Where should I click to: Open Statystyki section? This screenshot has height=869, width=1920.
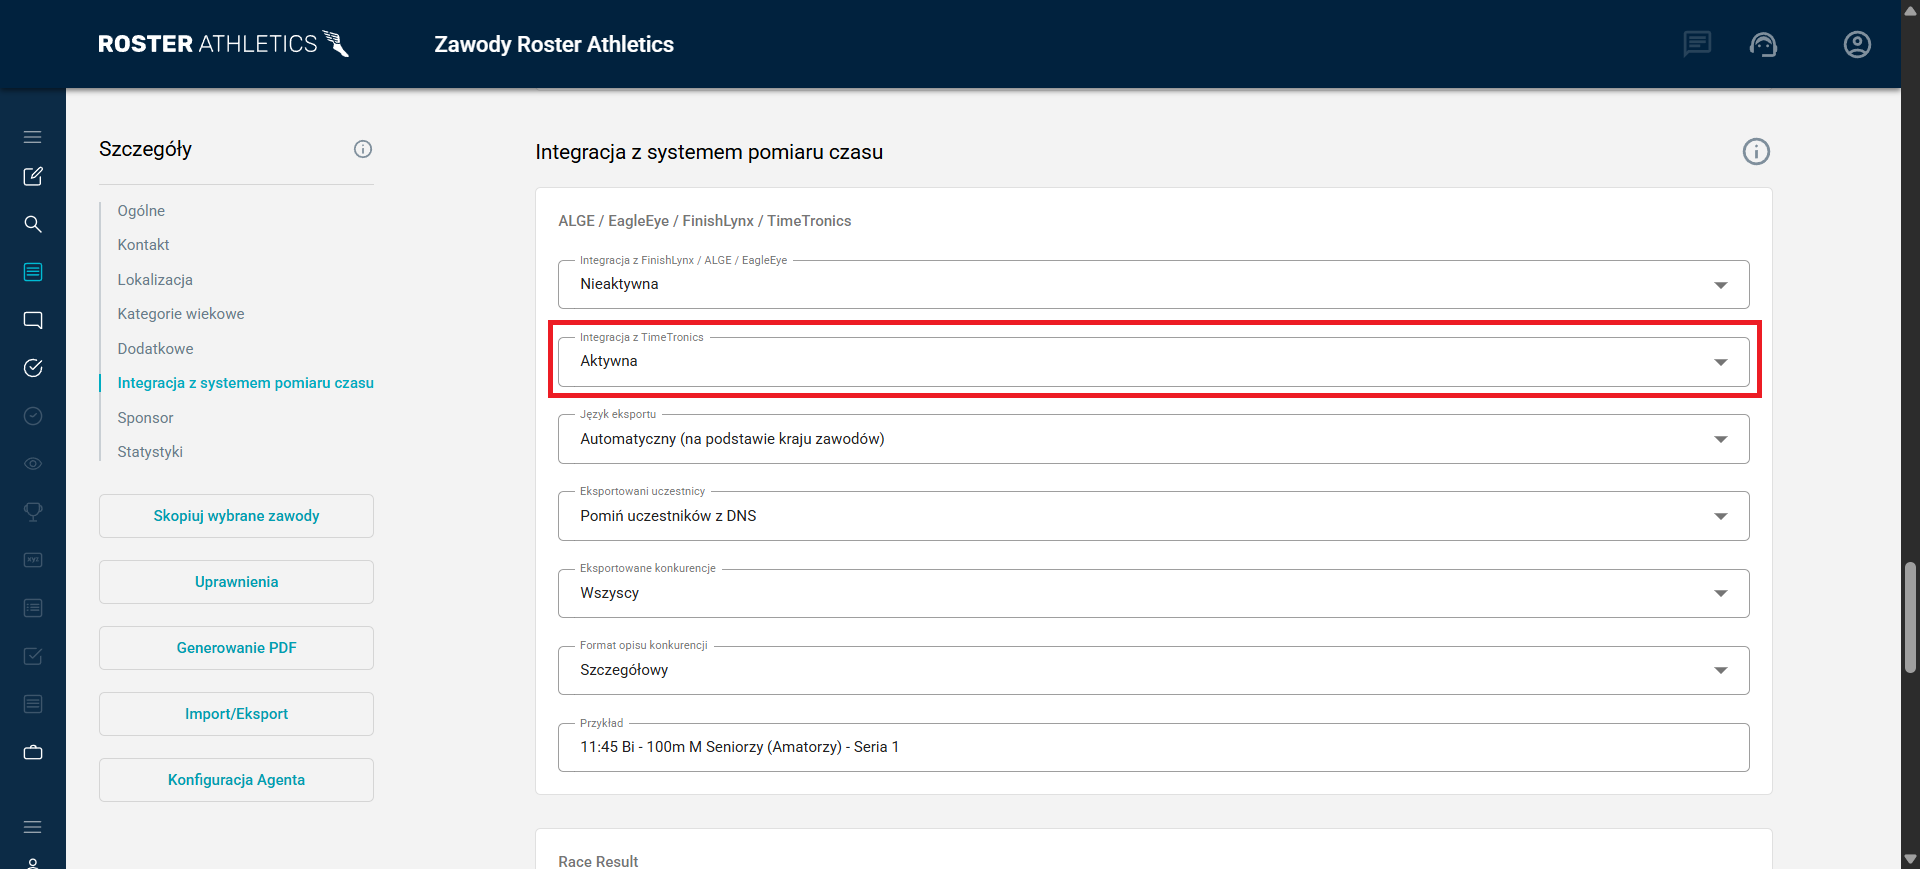point(150,452)
